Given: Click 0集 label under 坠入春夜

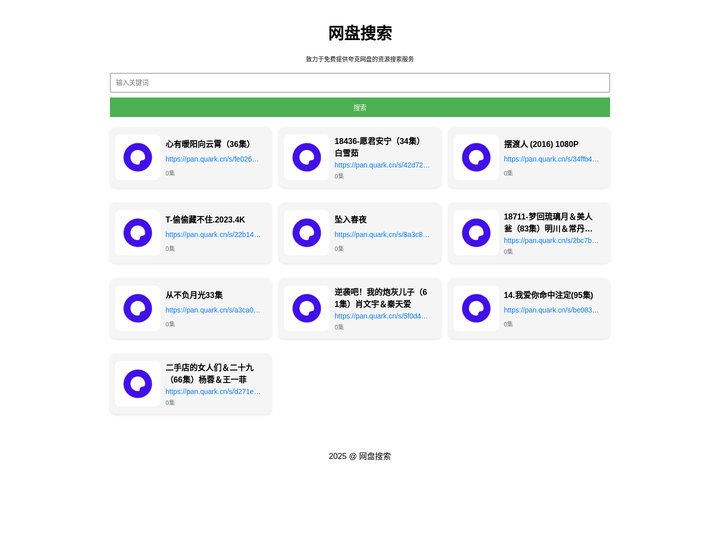Looking at the screenshot, I should (x=339, y=248).
